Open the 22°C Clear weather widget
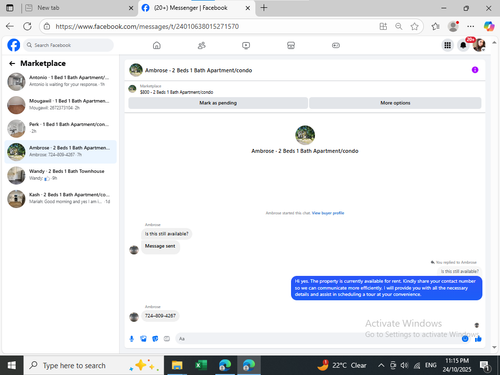Screen dimensions: 500x375 [x=342, y=365]
